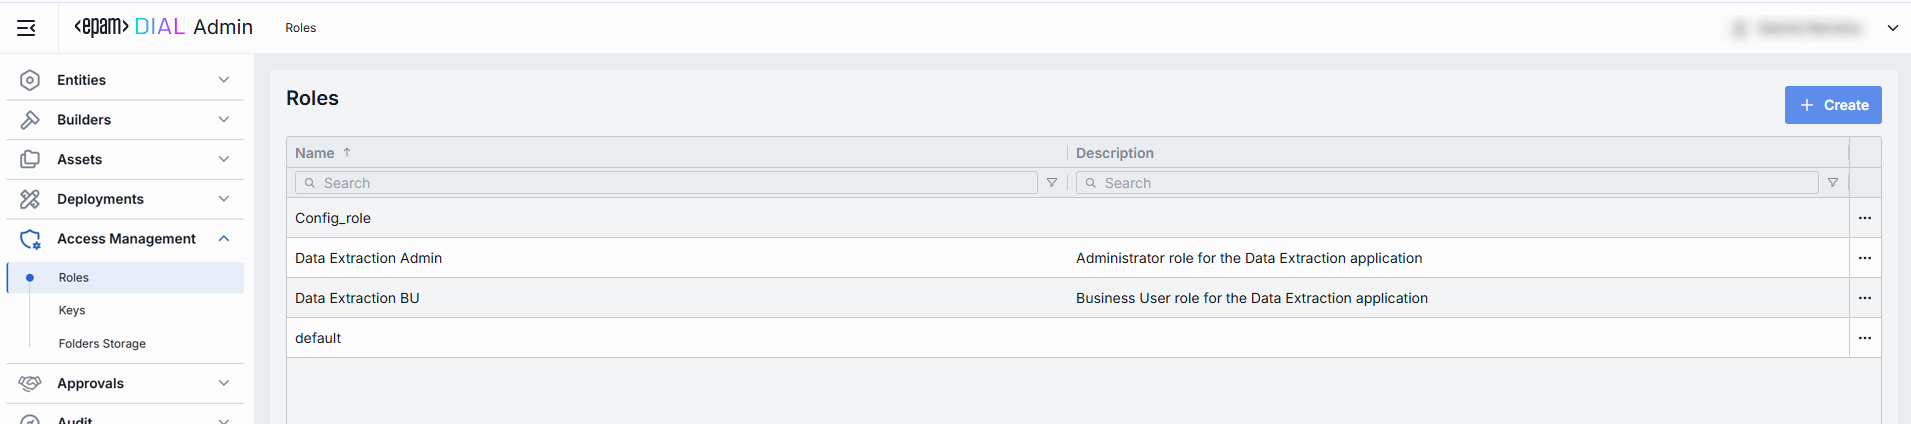
Task: Click the Create role button
Action: (x=1833, y=105)
